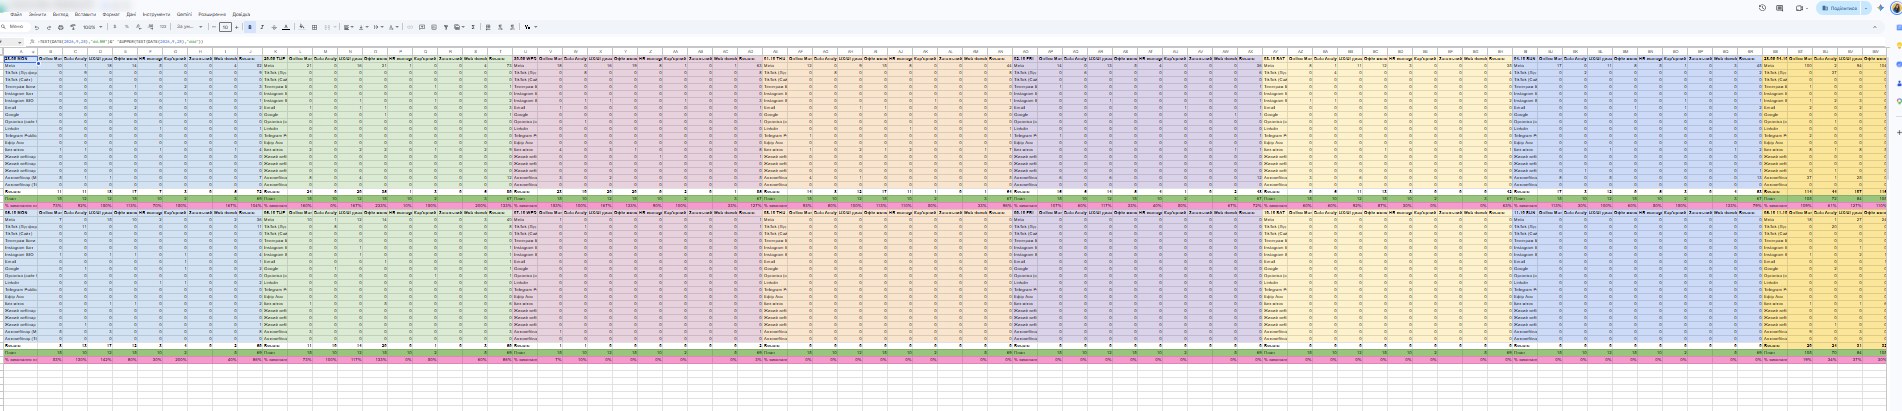This screenshot has height=411, width=1902.
Task: Open the Довідка menu
Action: [241, 14]
